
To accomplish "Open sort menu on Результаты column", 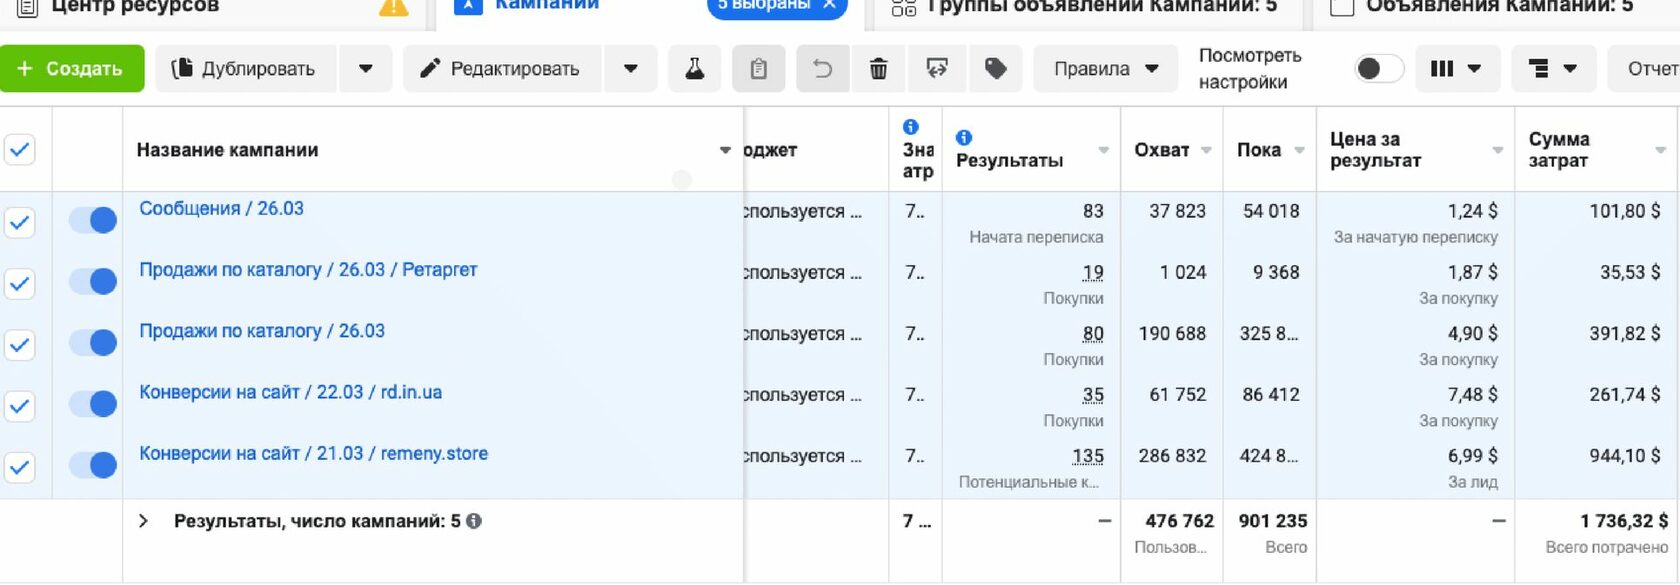I will [1103, 150].
